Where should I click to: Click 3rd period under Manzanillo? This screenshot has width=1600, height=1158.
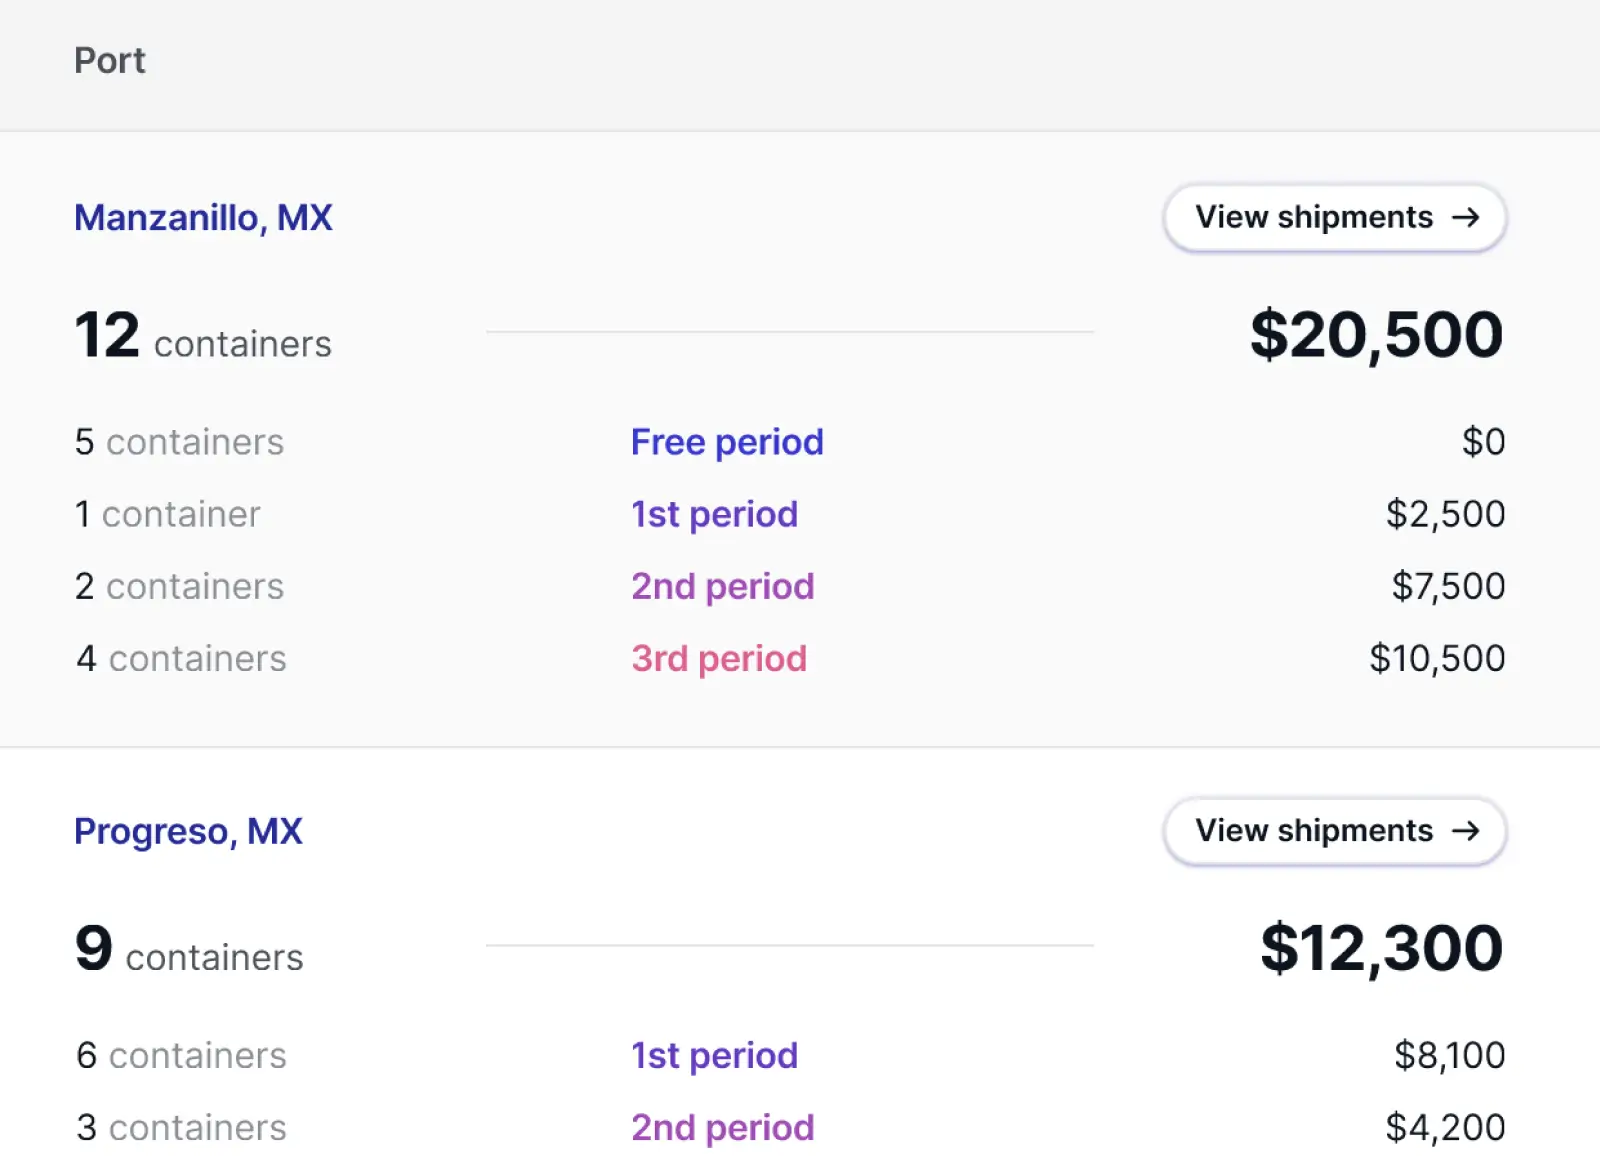[718, 658]
